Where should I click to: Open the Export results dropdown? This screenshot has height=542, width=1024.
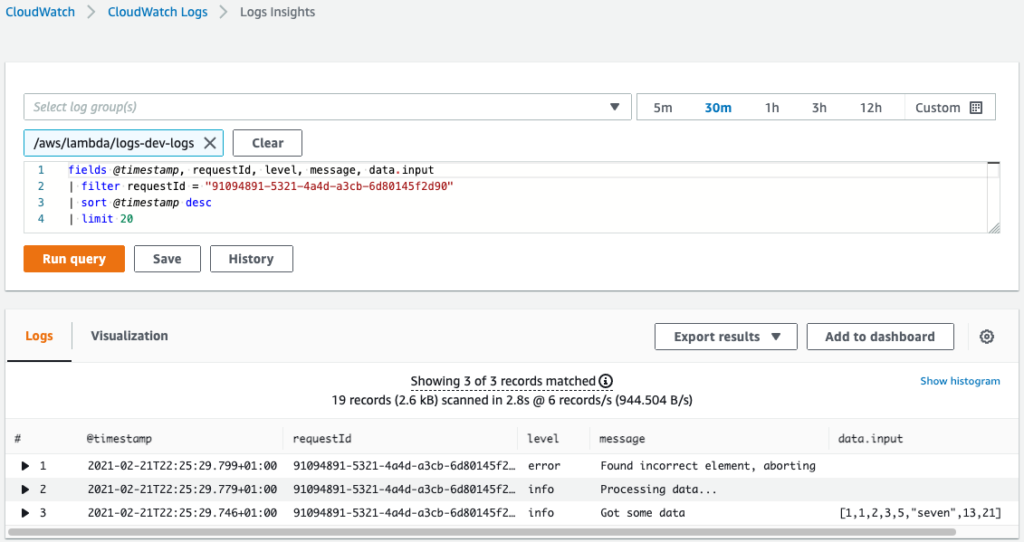tap(726, 336)
